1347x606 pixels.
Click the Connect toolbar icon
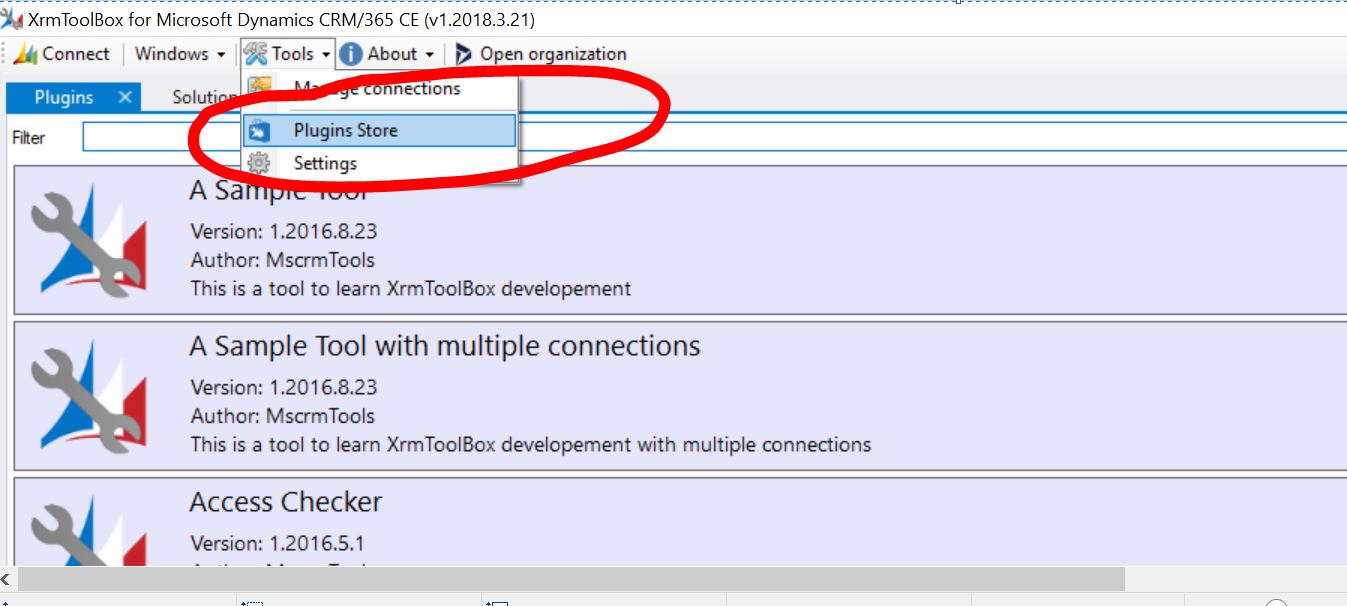[25, 54]
